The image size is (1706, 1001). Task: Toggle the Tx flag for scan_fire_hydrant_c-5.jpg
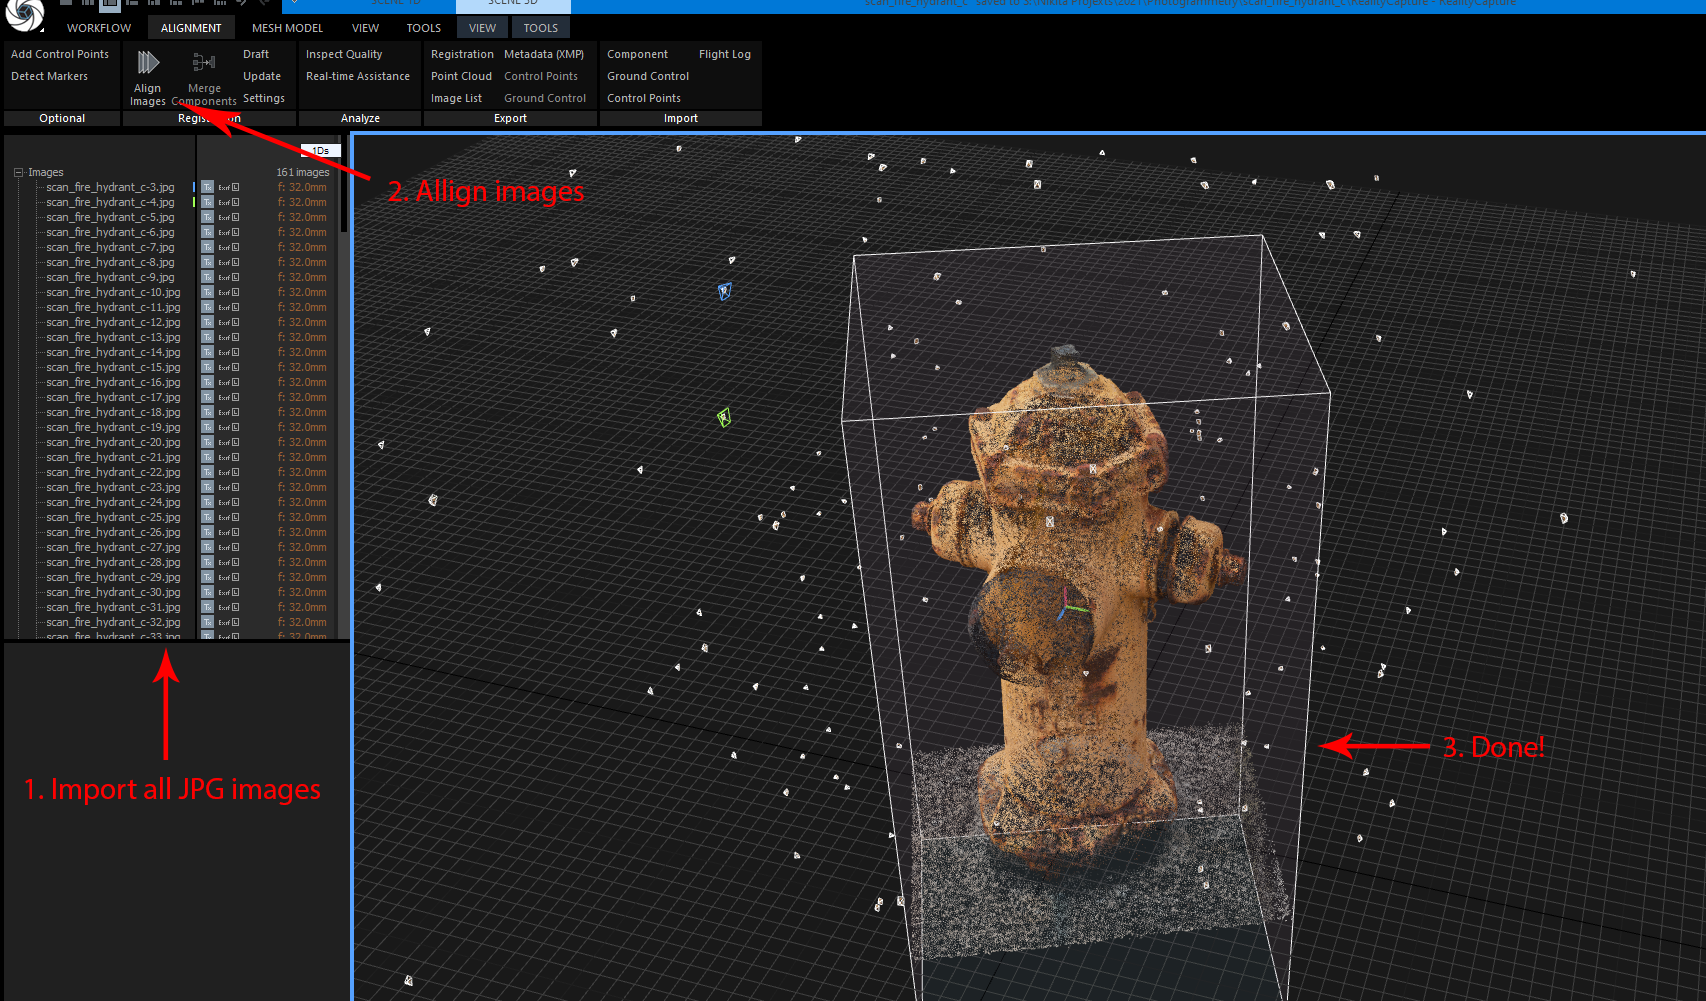[x=208, y=218]
